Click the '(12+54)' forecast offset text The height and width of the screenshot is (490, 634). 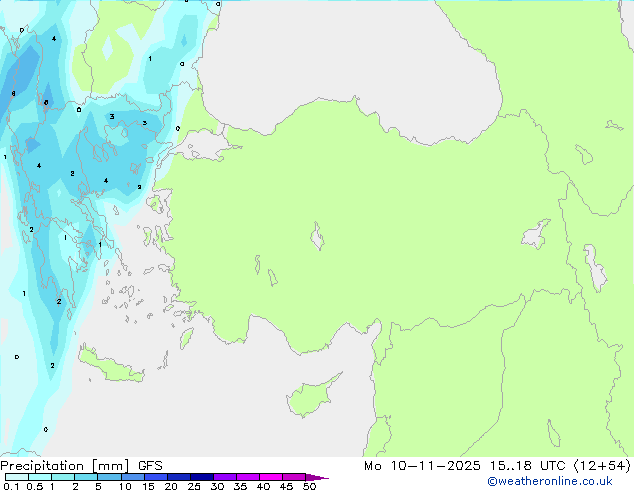point(602,466)
